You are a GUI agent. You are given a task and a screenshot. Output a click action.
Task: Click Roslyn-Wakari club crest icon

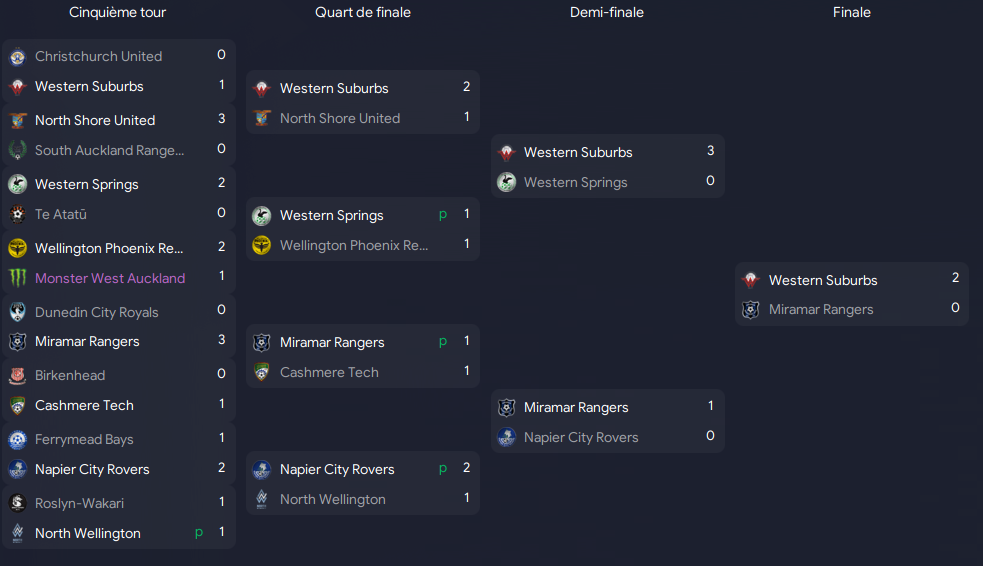pyautogui.click(x=18, y=503)
